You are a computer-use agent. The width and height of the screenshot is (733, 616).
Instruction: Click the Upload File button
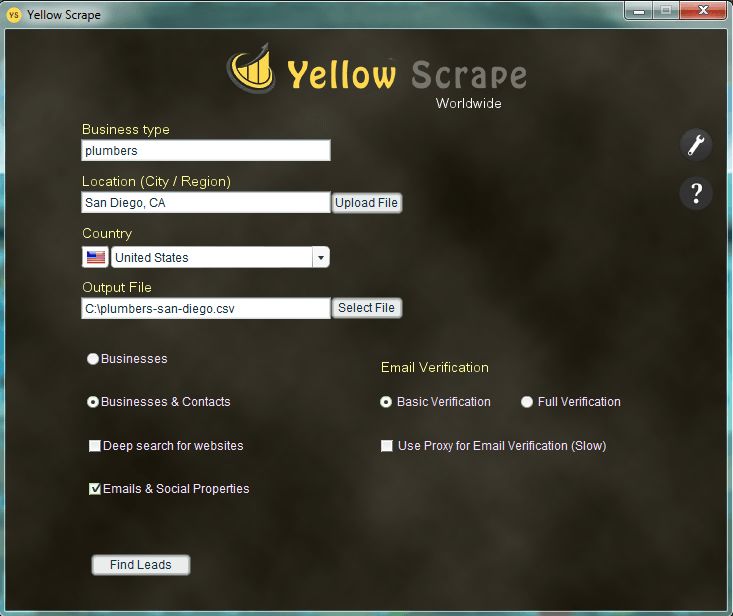click(x=366, y=203)
